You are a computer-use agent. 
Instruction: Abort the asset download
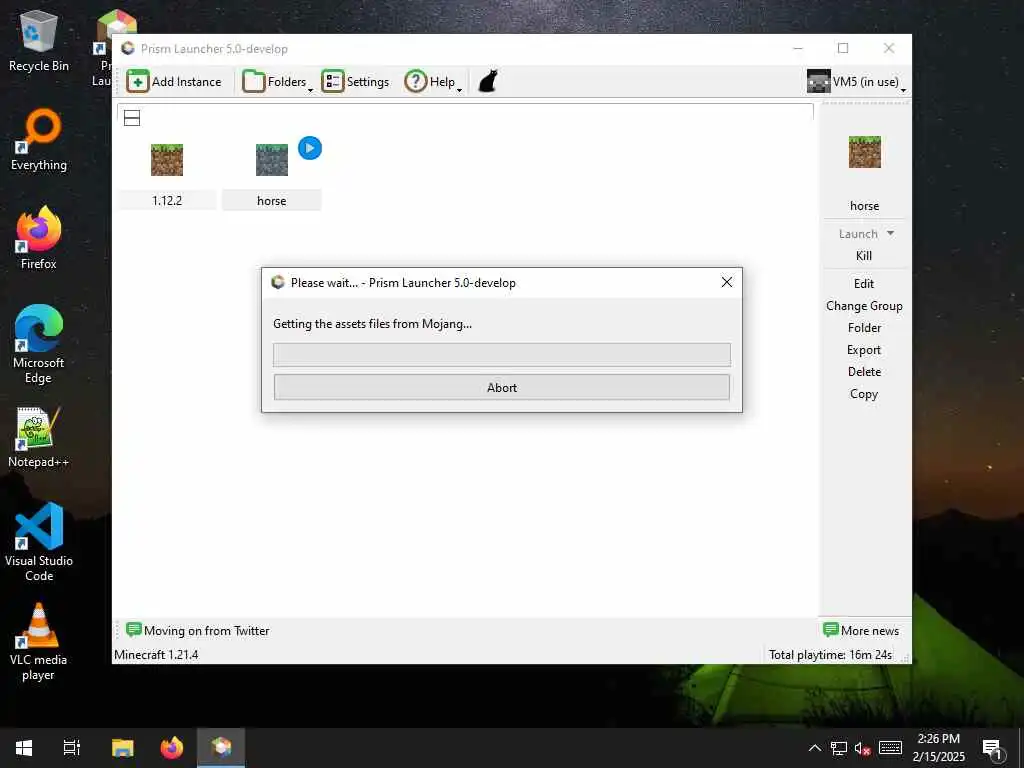[502, 387]
